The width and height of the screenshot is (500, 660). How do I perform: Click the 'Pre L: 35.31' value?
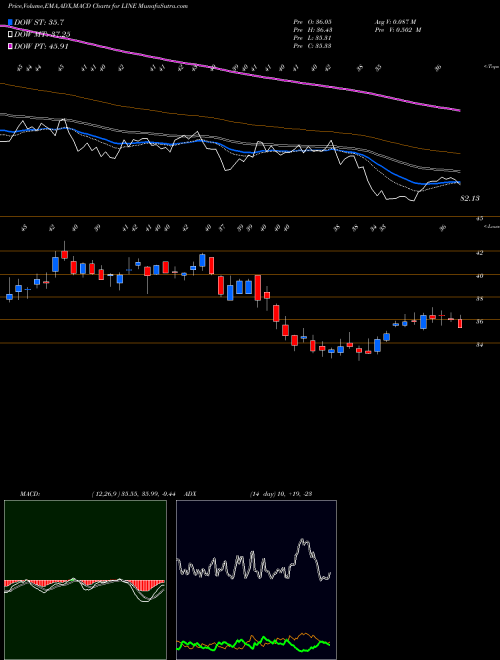point(312,38)
